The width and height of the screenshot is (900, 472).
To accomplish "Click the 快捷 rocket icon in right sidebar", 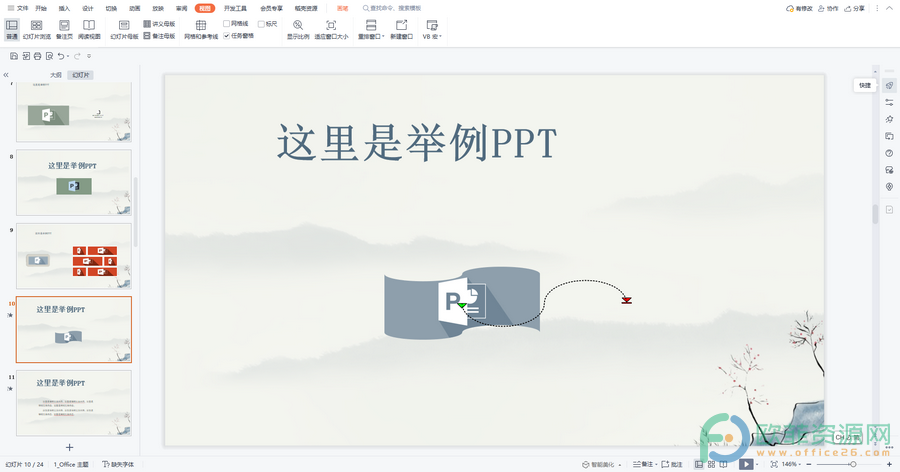I will pos(889,85).
